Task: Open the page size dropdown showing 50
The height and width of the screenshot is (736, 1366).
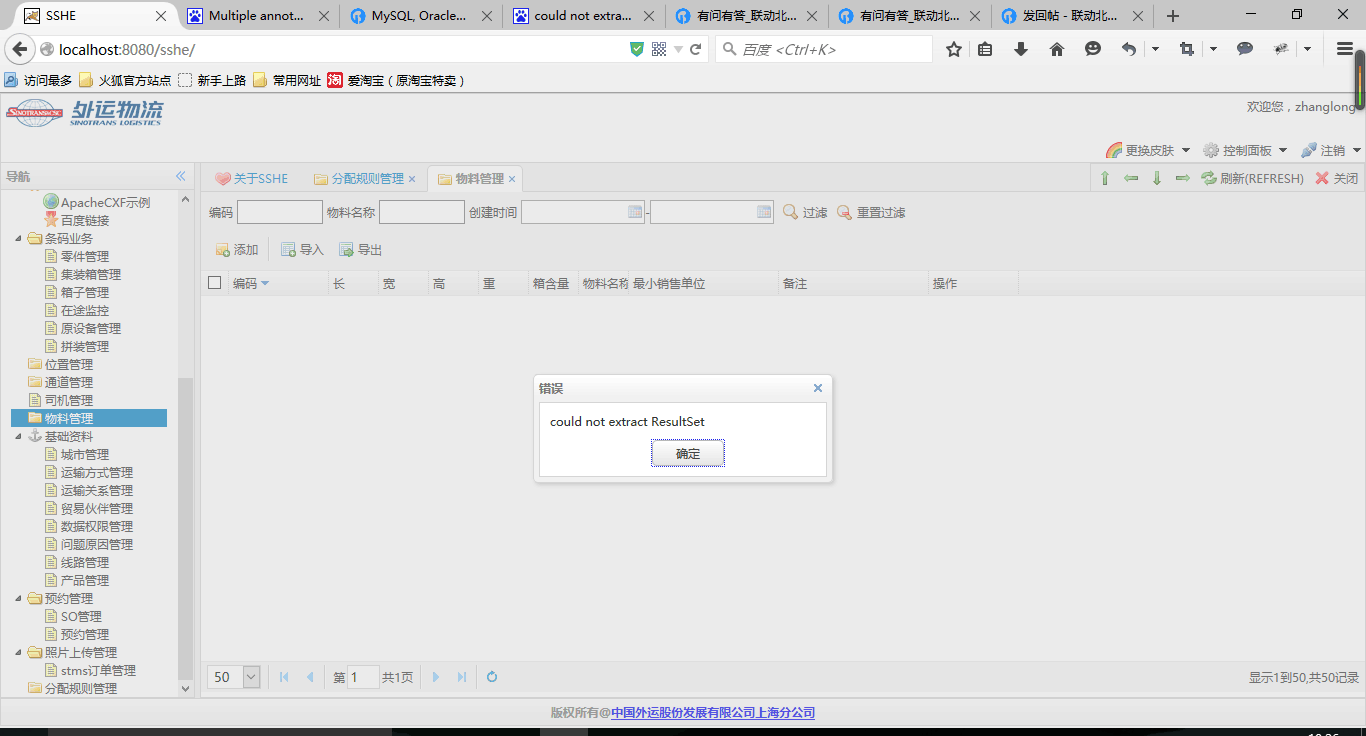Action: [x=249, y=677]
